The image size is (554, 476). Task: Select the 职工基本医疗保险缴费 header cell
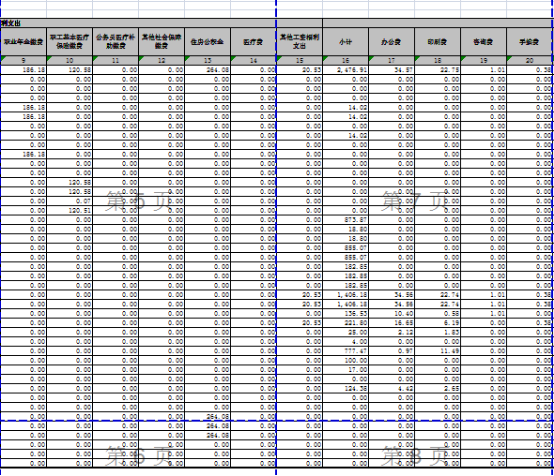(x=70, y=42)
